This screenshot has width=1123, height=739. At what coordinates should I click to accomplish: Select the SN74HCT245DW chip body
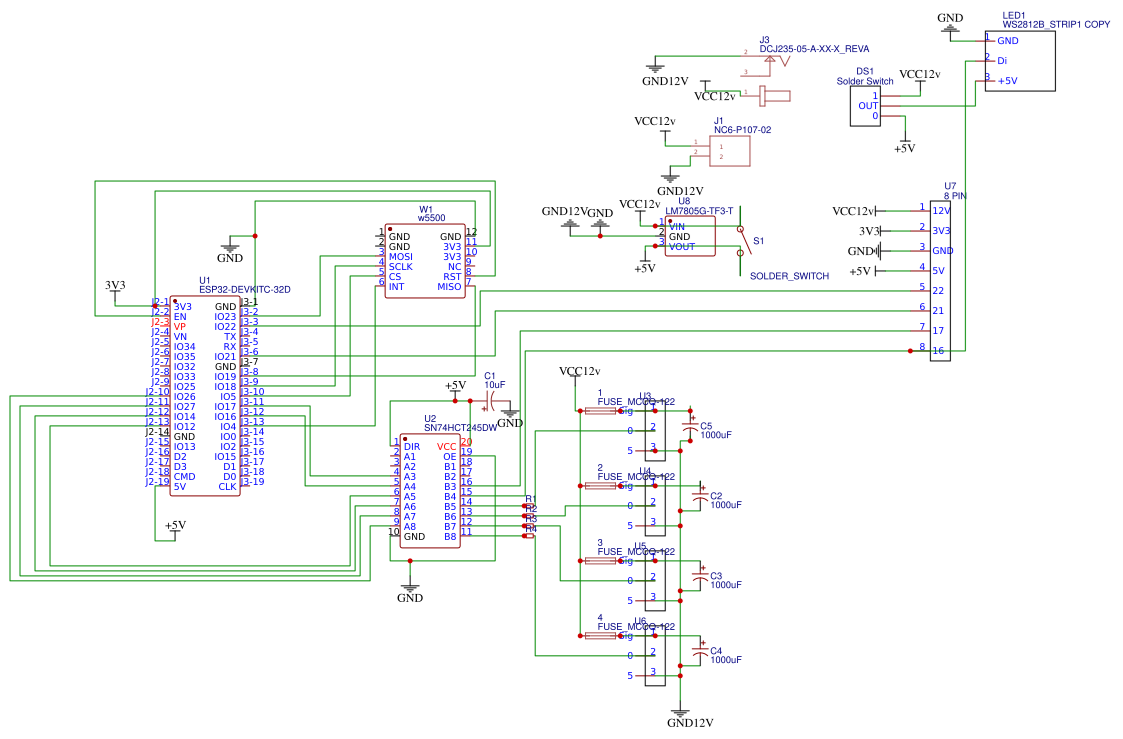tap(430, 490)
